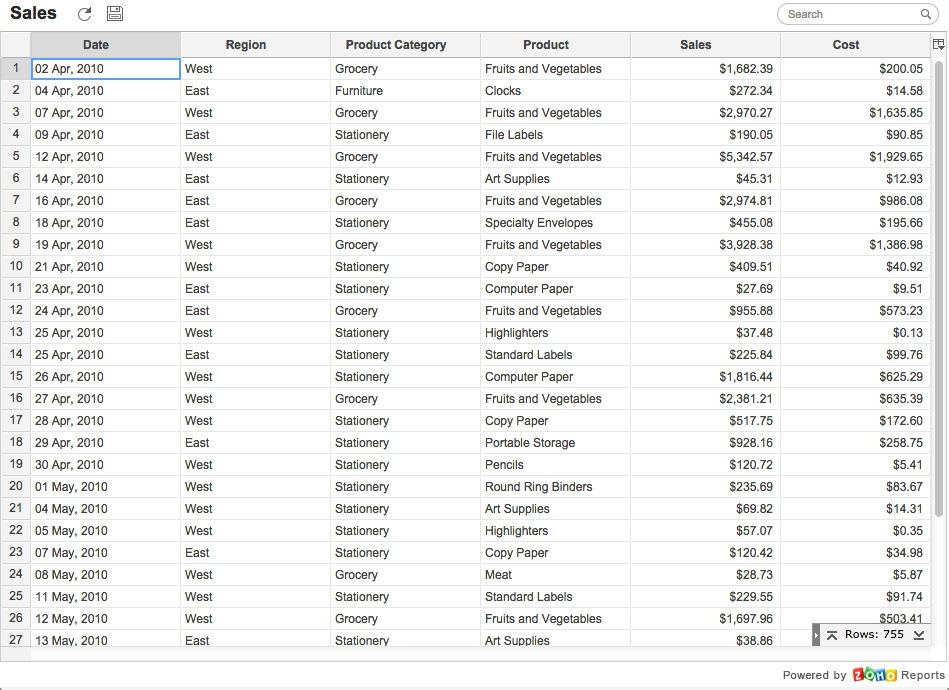Click the save icon in the toolbar

click(x=115, y=14)
